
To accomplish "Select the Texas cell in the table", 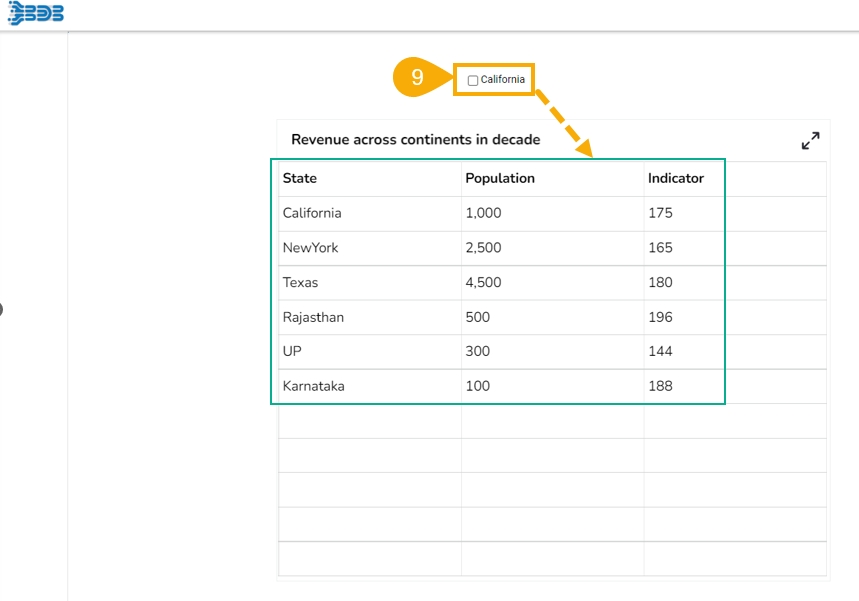I will click(x=300, y=282).
